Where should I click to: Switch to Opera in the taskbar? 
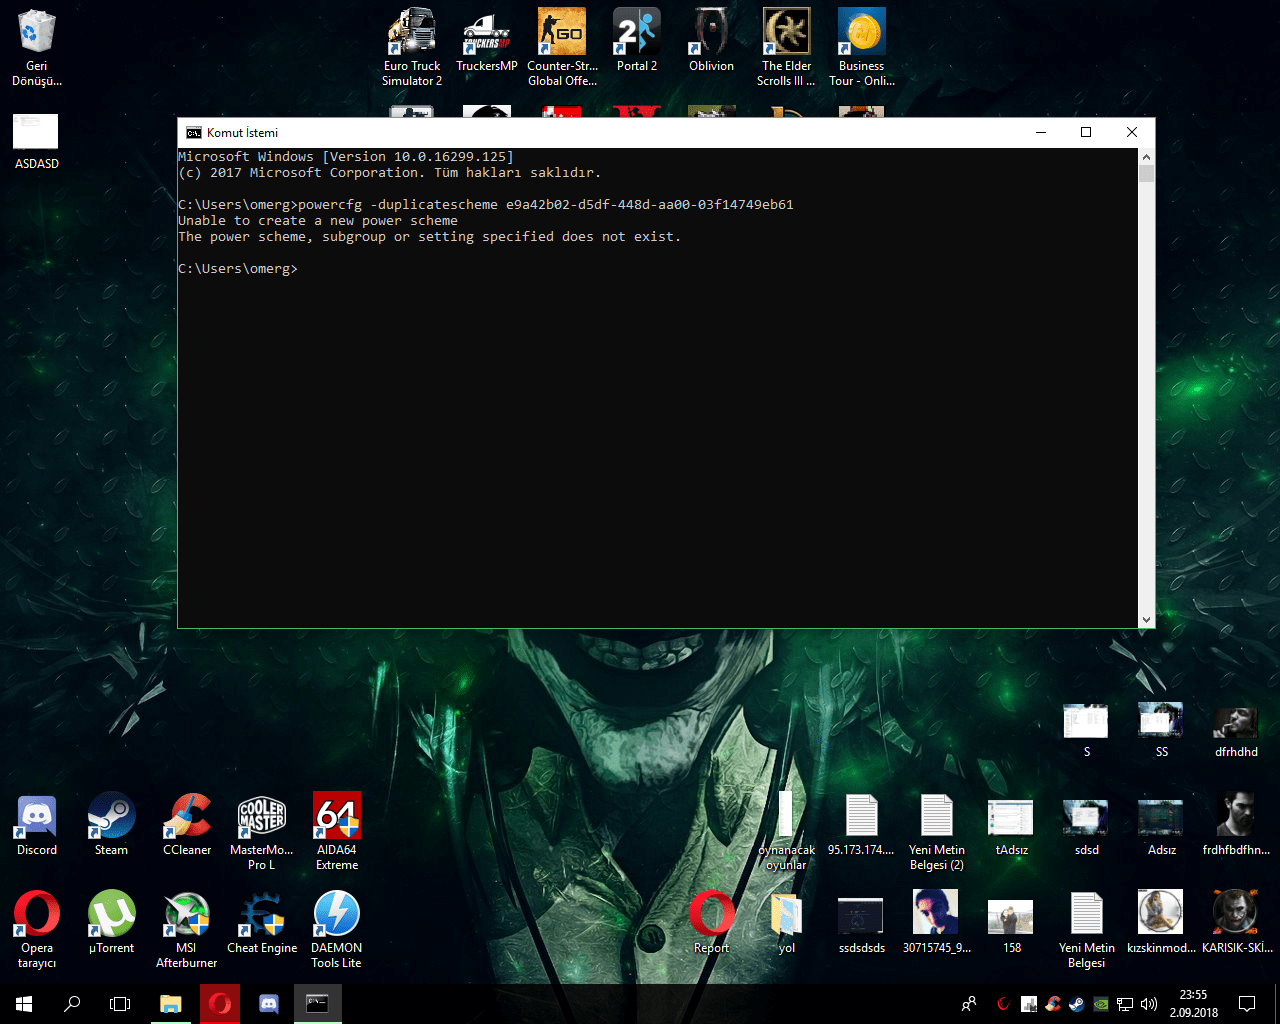click(x=220, y=1004)
